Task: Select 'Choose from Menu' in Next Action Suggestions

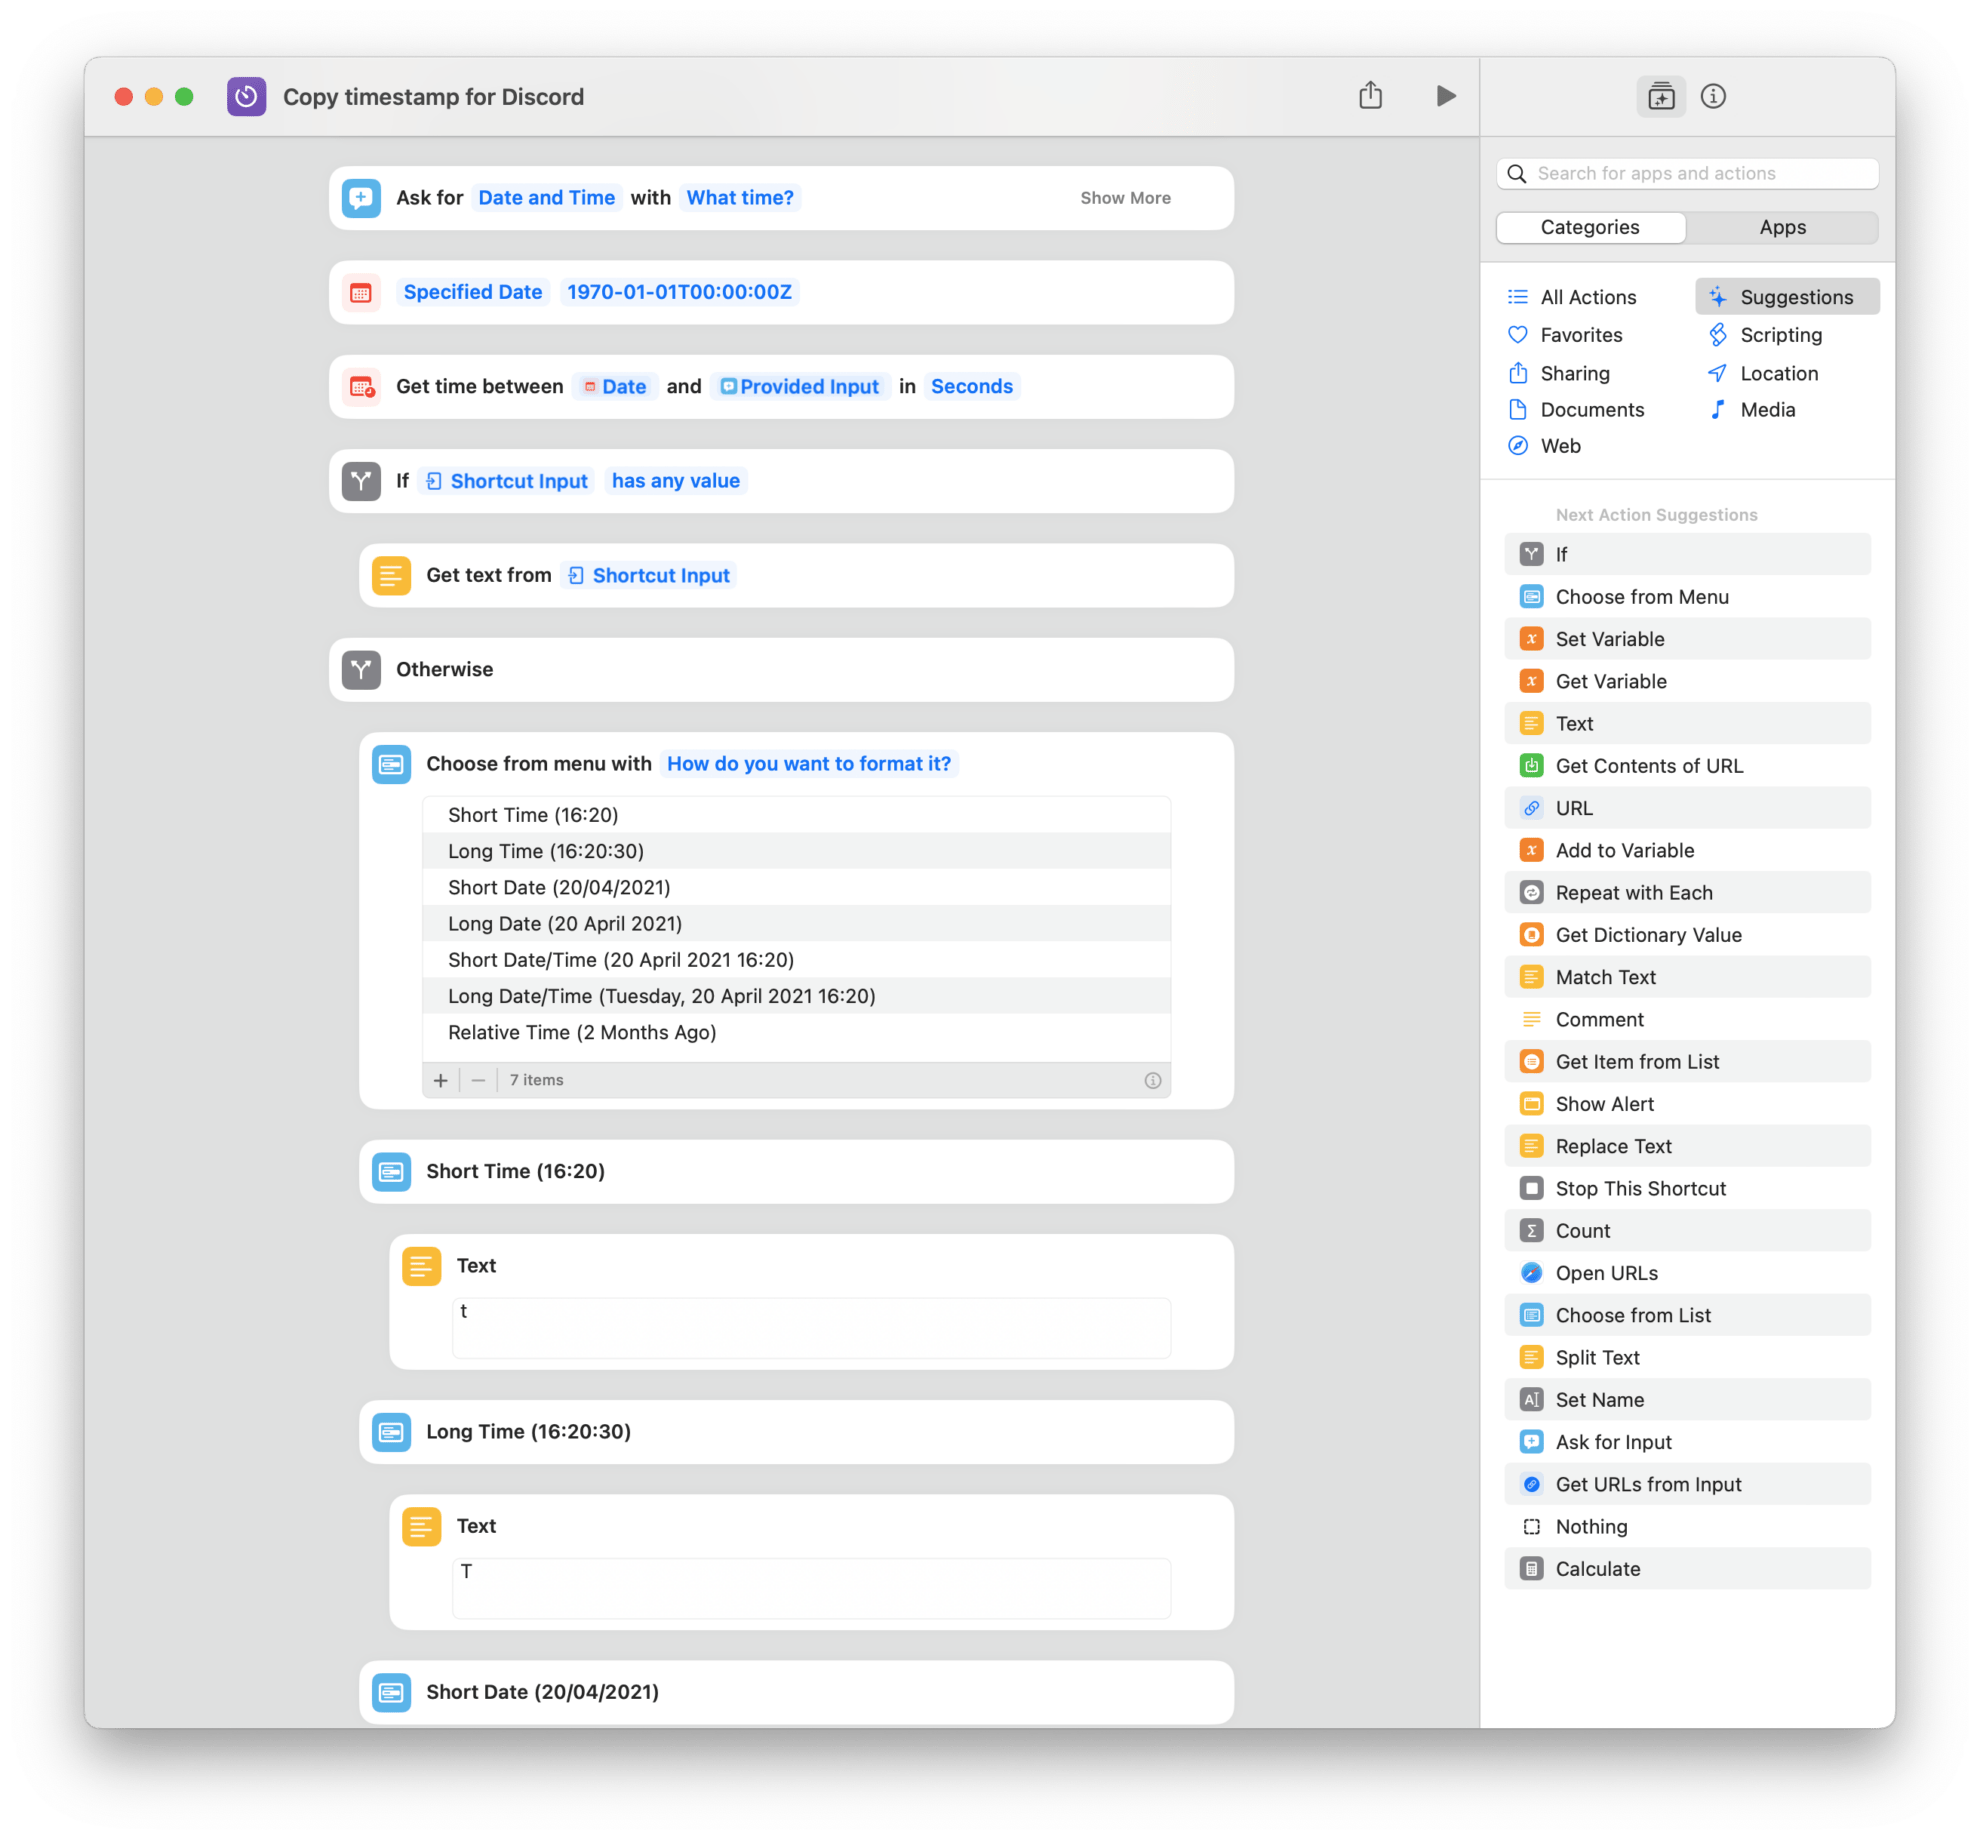Action: coord(1642,596)
